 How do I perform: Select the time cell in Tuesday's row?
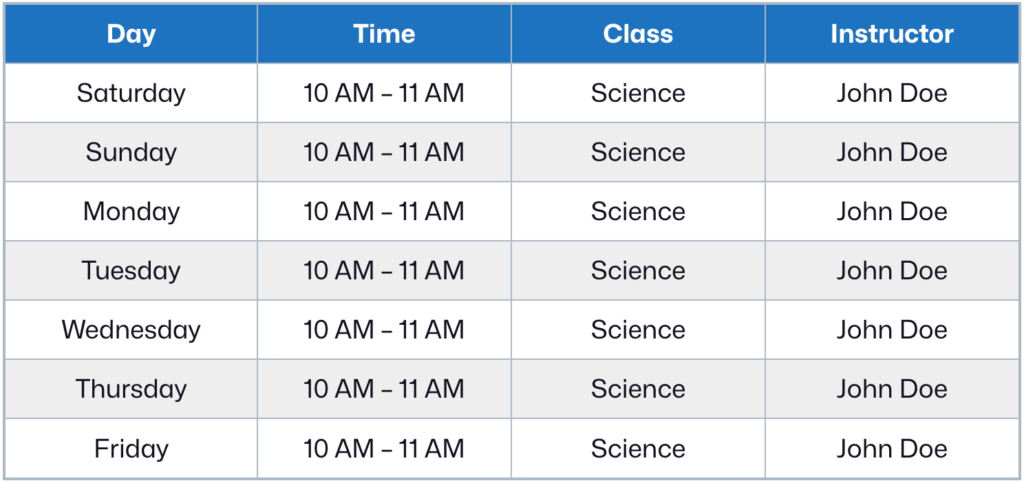tap(384, 270)
